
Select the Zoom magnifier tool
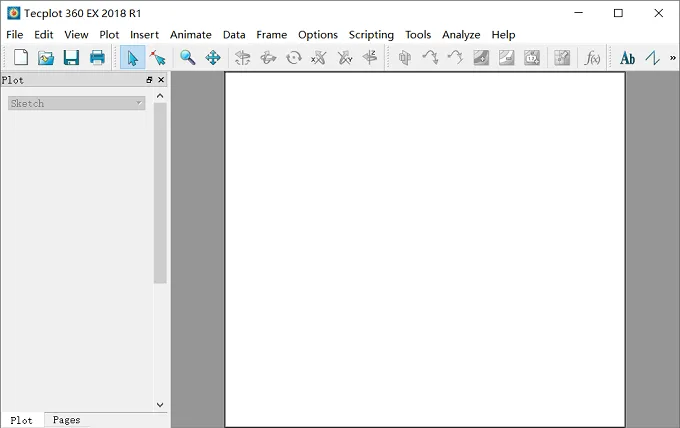pyautogui.click(x=187, y=57)
